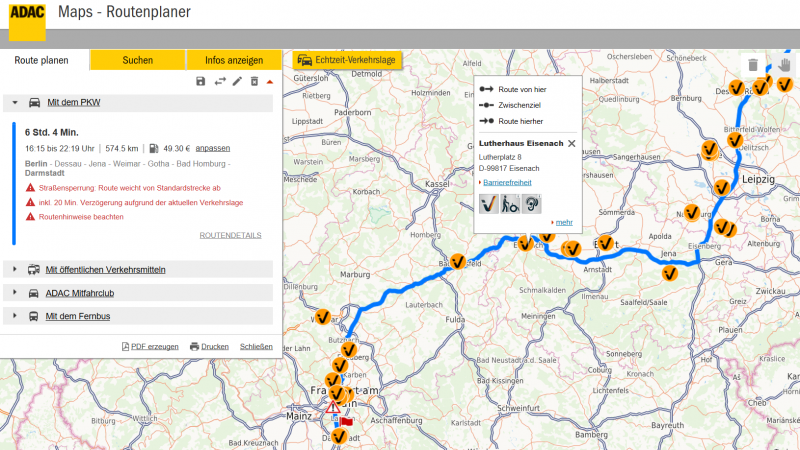Click the Schließen link

click(256, 346)
